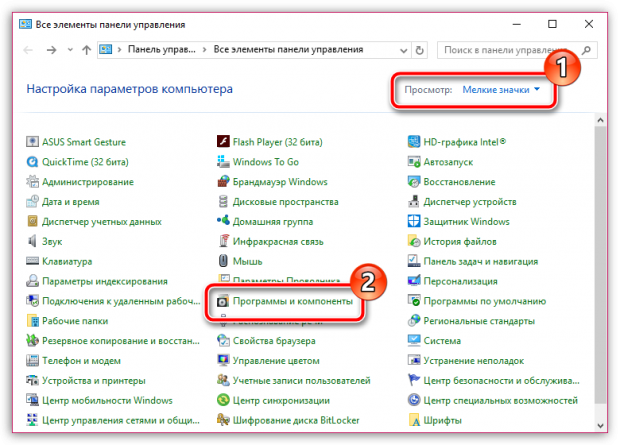Click the Домашняя группа icon

(223, 221)
